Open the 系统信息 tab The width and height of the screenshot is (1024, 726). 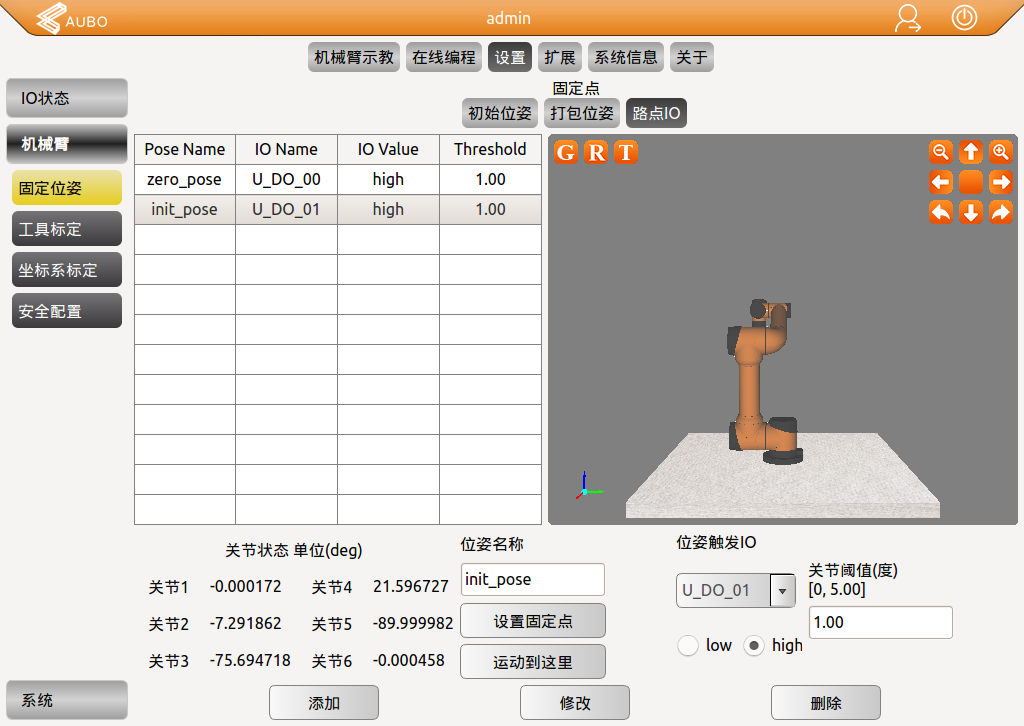[x=625, y=57]
